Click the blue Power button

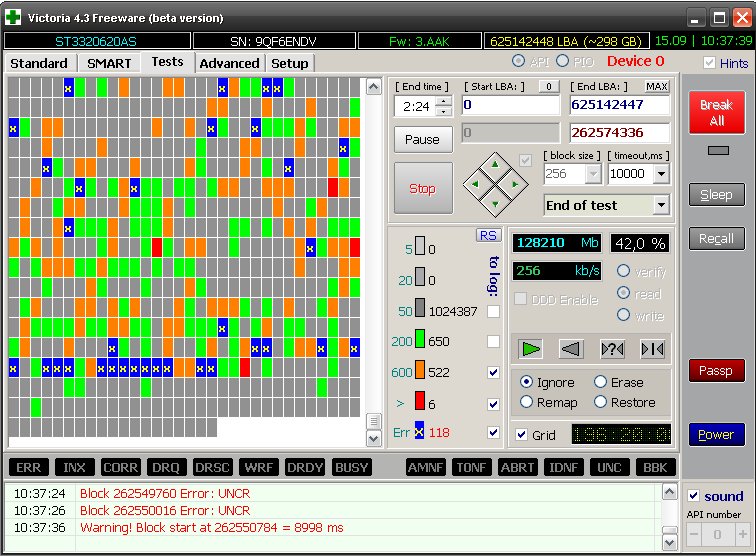[716, 434]
